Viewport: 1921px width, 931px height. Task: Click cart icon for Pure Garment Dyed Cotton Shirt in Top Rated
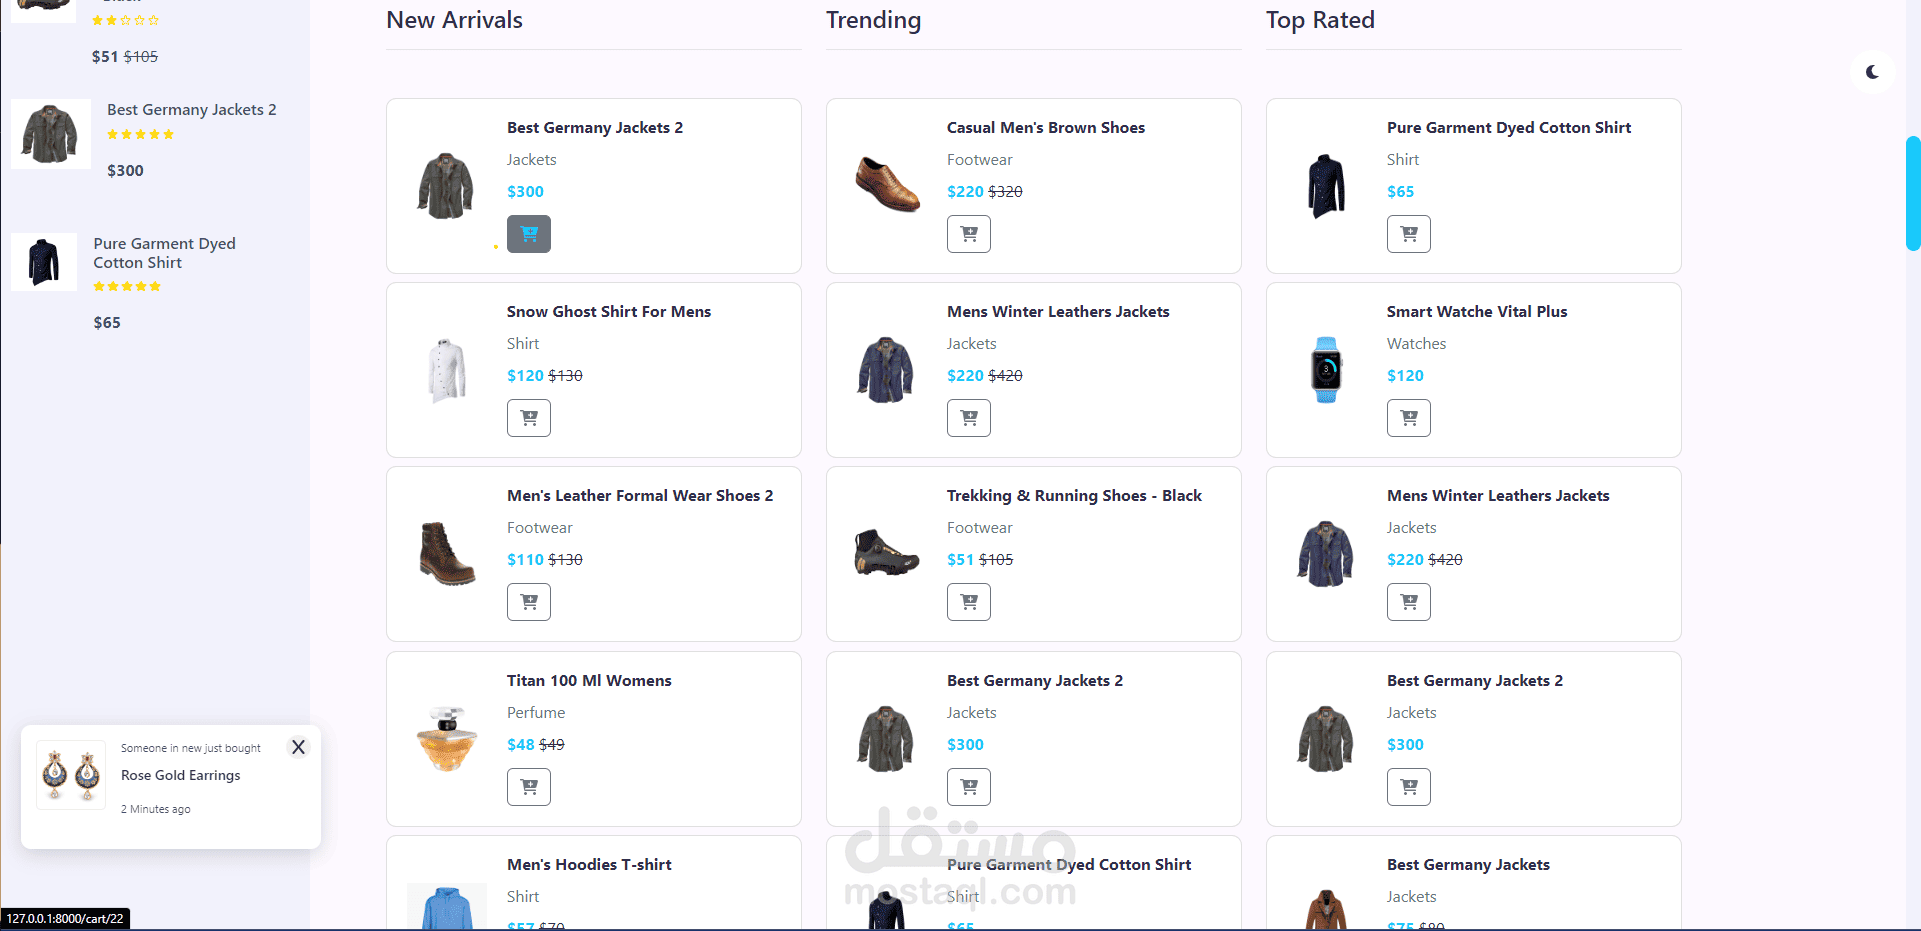pyautogui.click(x=1409, y=234)
